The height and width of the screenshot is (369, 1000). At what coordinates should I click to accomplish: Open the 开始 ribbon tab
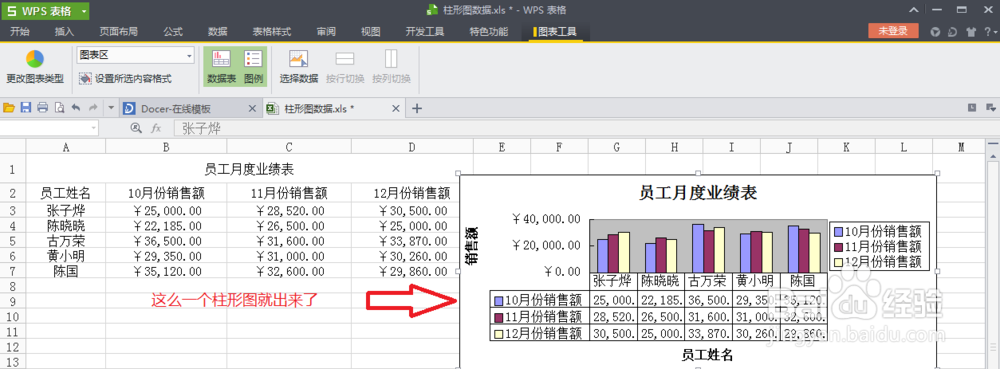click(20, 31)
